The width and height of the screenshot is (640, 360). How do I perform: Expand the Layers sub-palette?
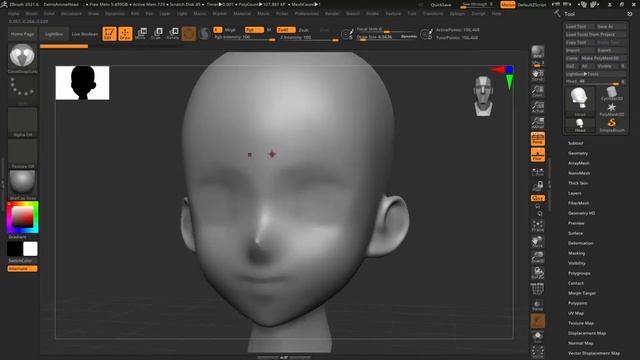click(x=575, y=193)
